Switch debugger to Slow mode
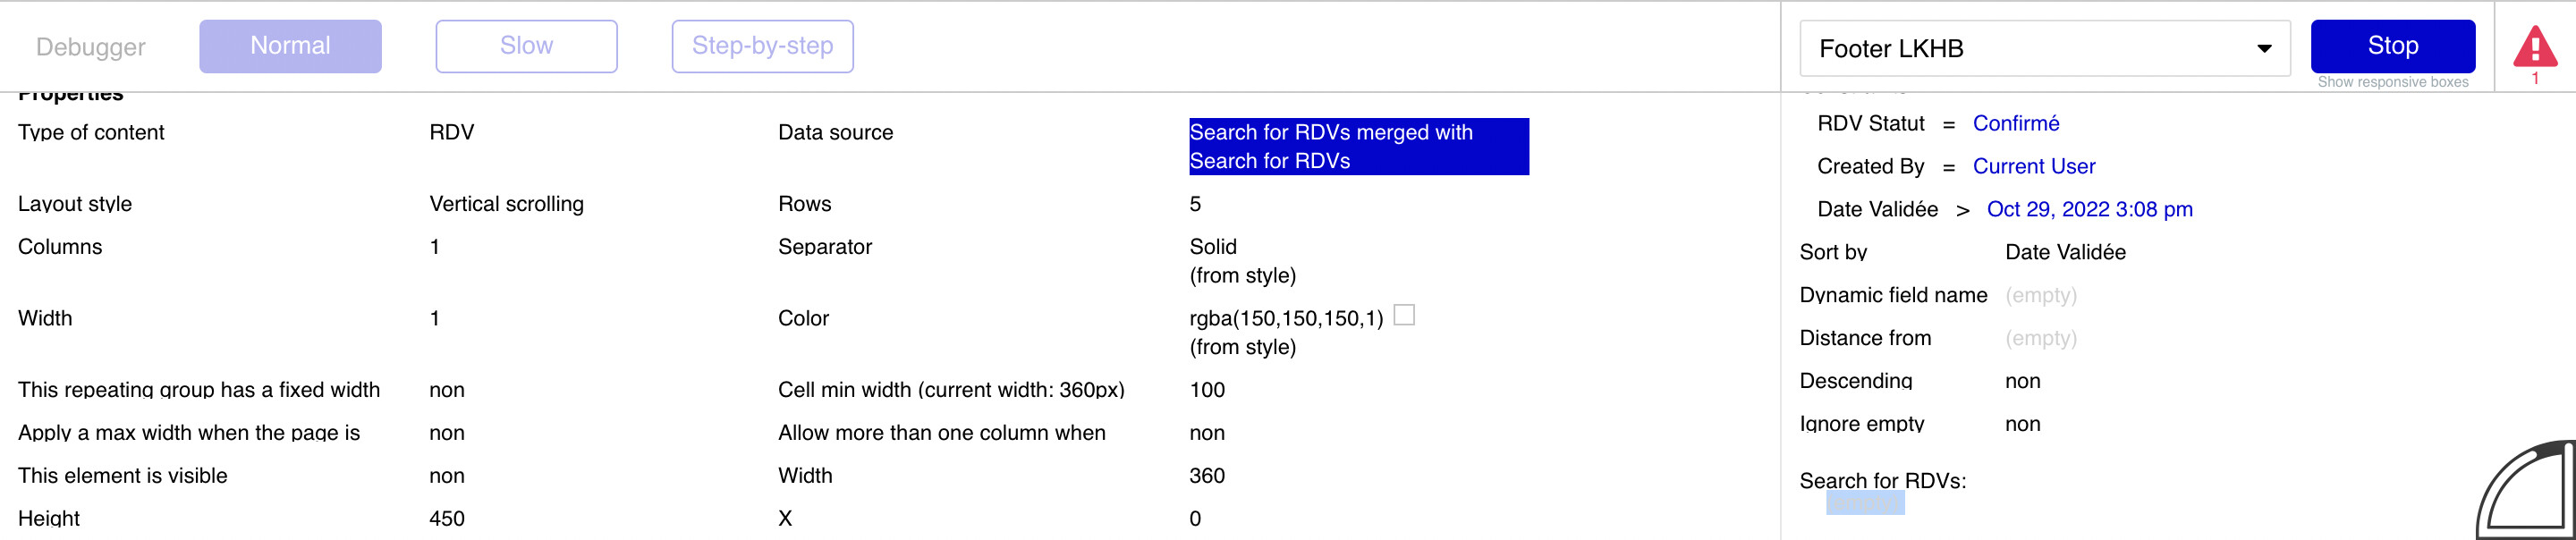 [526, 46]
